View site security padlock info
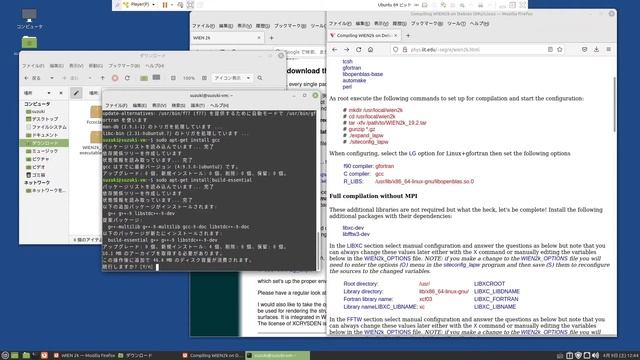This screenshot has height=360, width=640. tap(404, 49)
